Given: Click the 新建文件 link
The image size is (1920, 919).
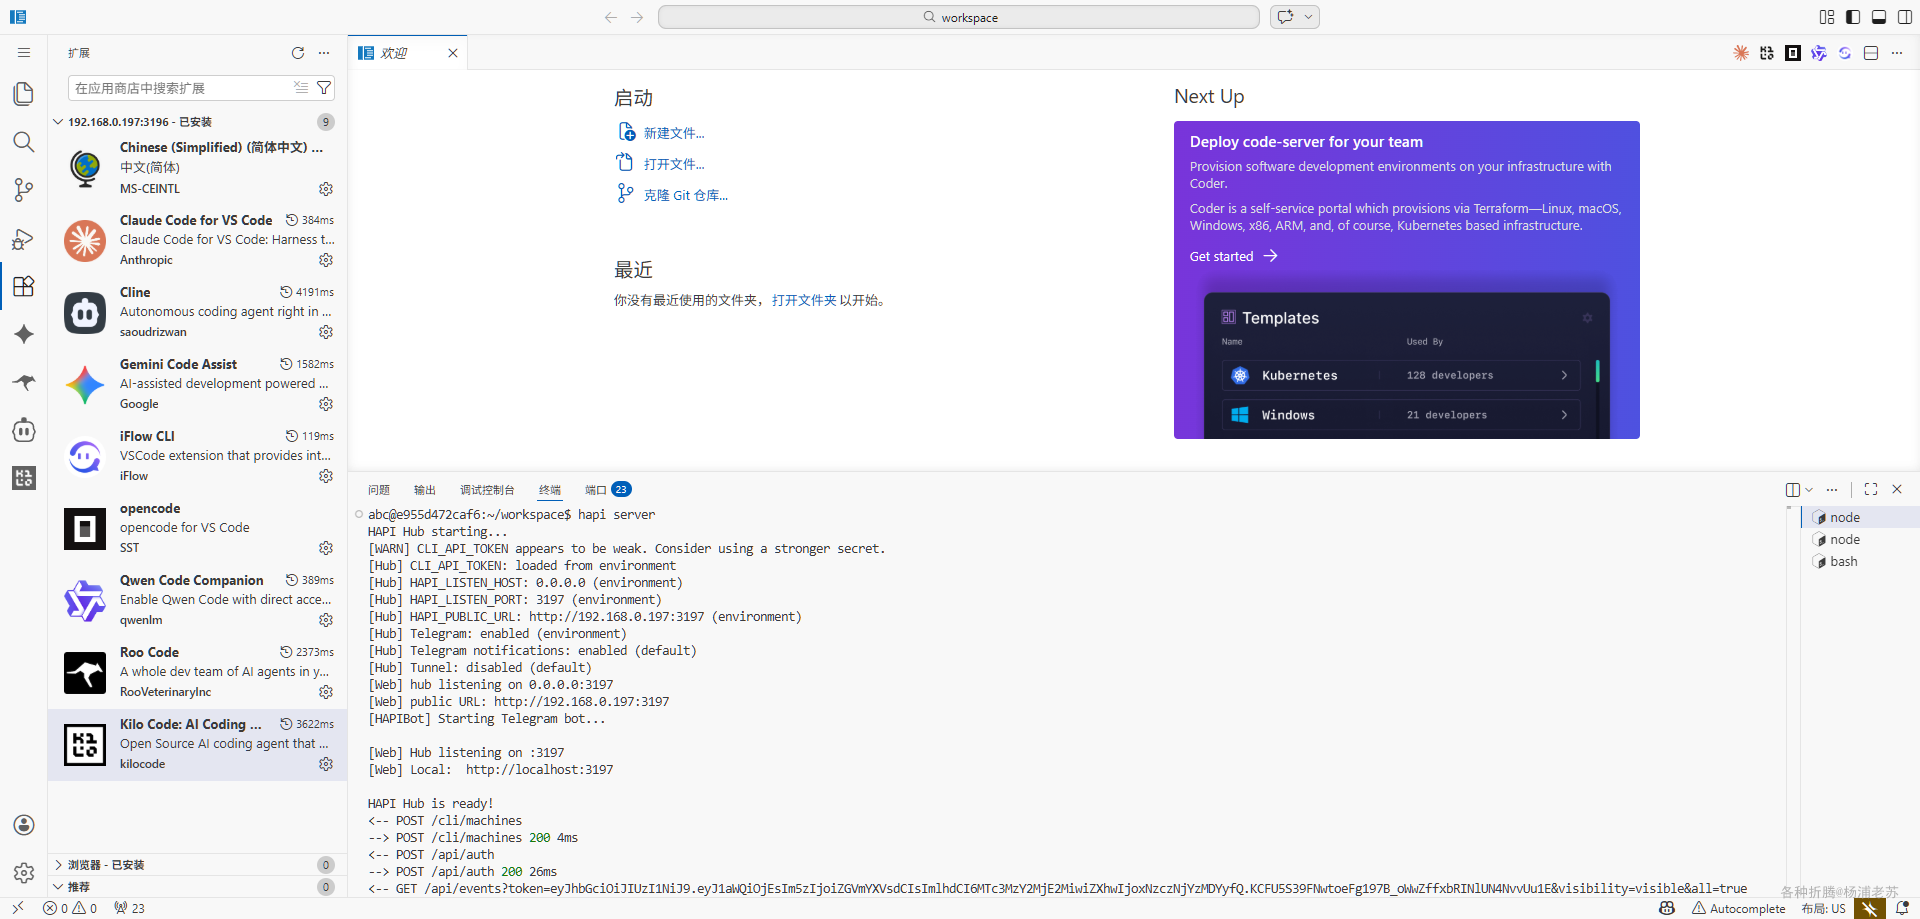Looking at the screenshot, I should pyautogui.click(x=674, y=133).
